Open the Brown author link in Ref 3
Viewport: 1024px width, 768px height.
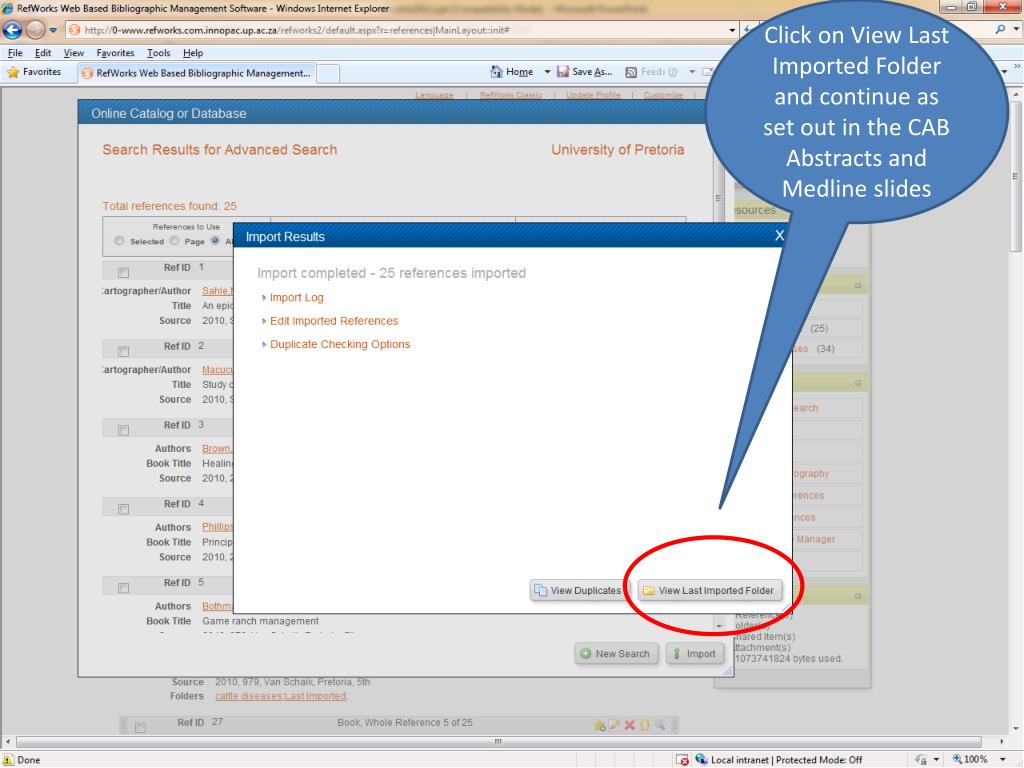click(217, 449)
